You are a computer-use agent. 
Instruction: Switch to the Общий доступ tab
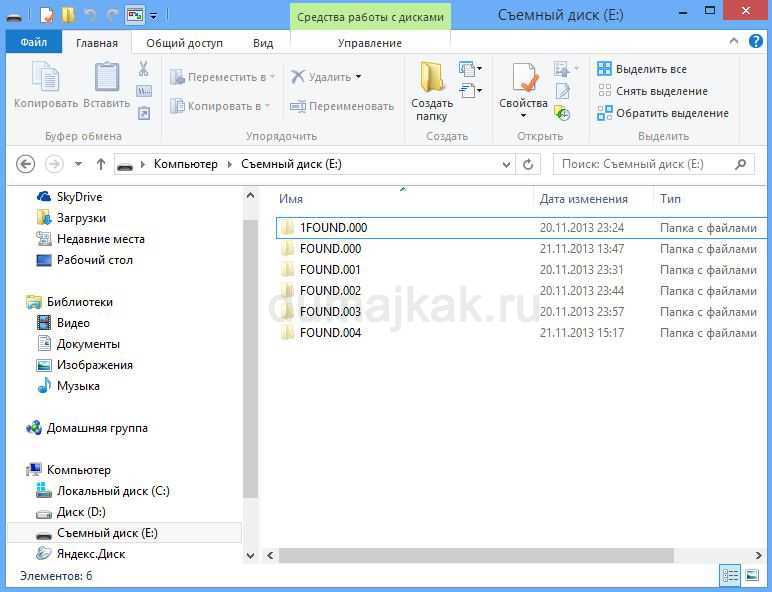click(185, 43)
